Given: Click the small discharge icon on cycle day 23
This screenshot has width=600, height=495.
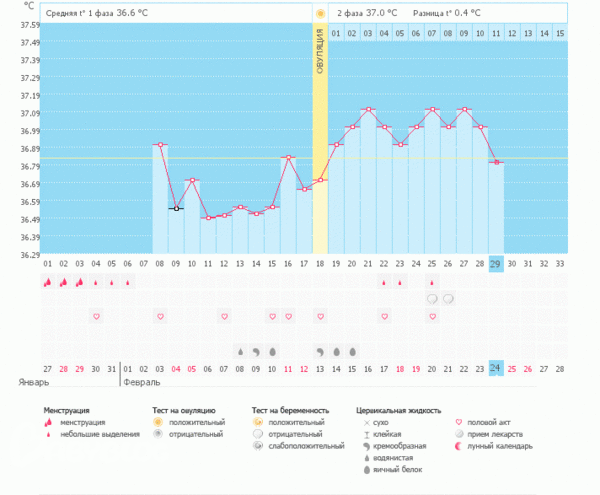Looking at the screenshot, I should pos(400,283).
